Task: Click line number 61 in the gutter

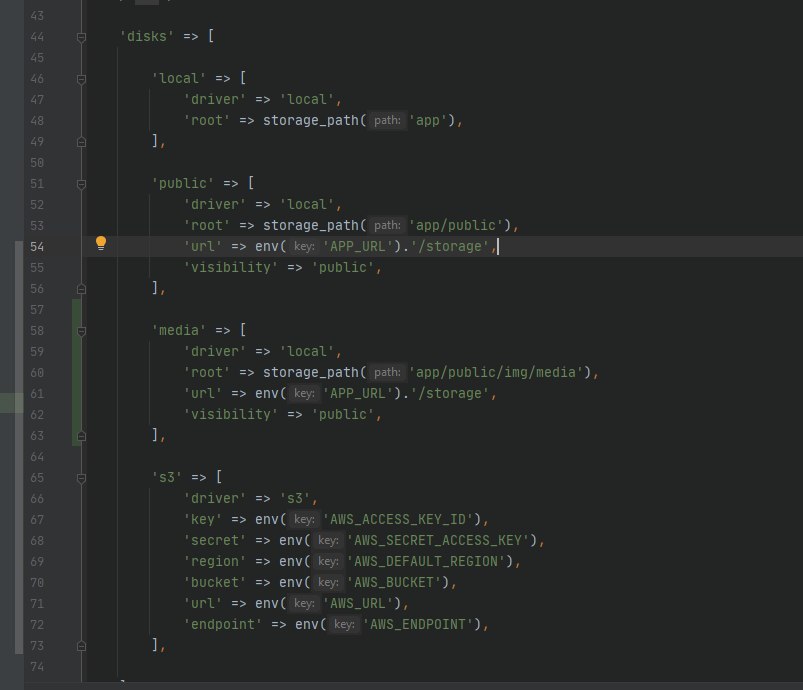Action: click(37, 394)
